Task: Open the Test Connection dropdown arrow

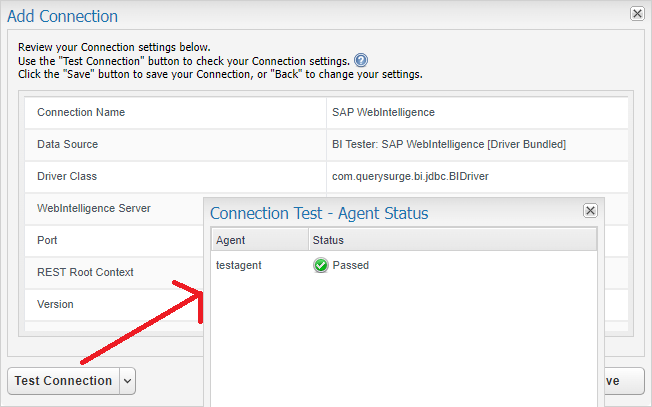Action: pyautogui.click(x=128, y=381)
